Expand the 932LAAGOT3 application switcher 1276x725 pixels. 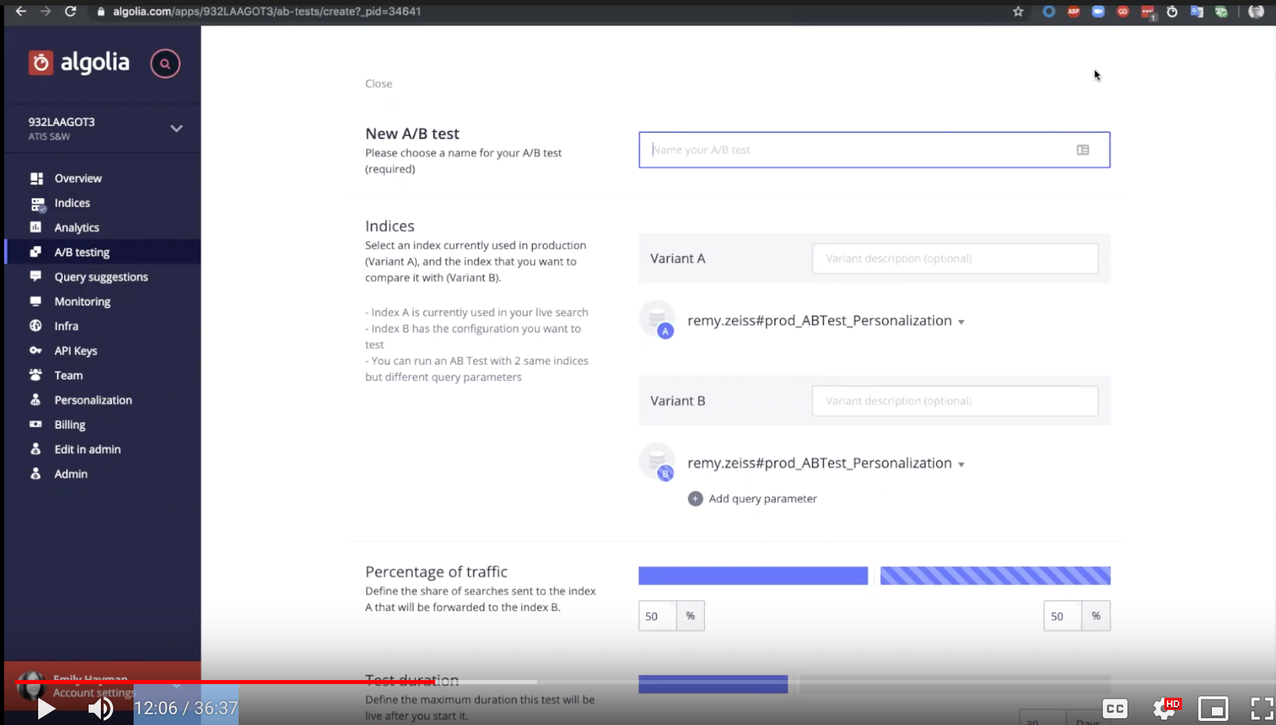176,128
